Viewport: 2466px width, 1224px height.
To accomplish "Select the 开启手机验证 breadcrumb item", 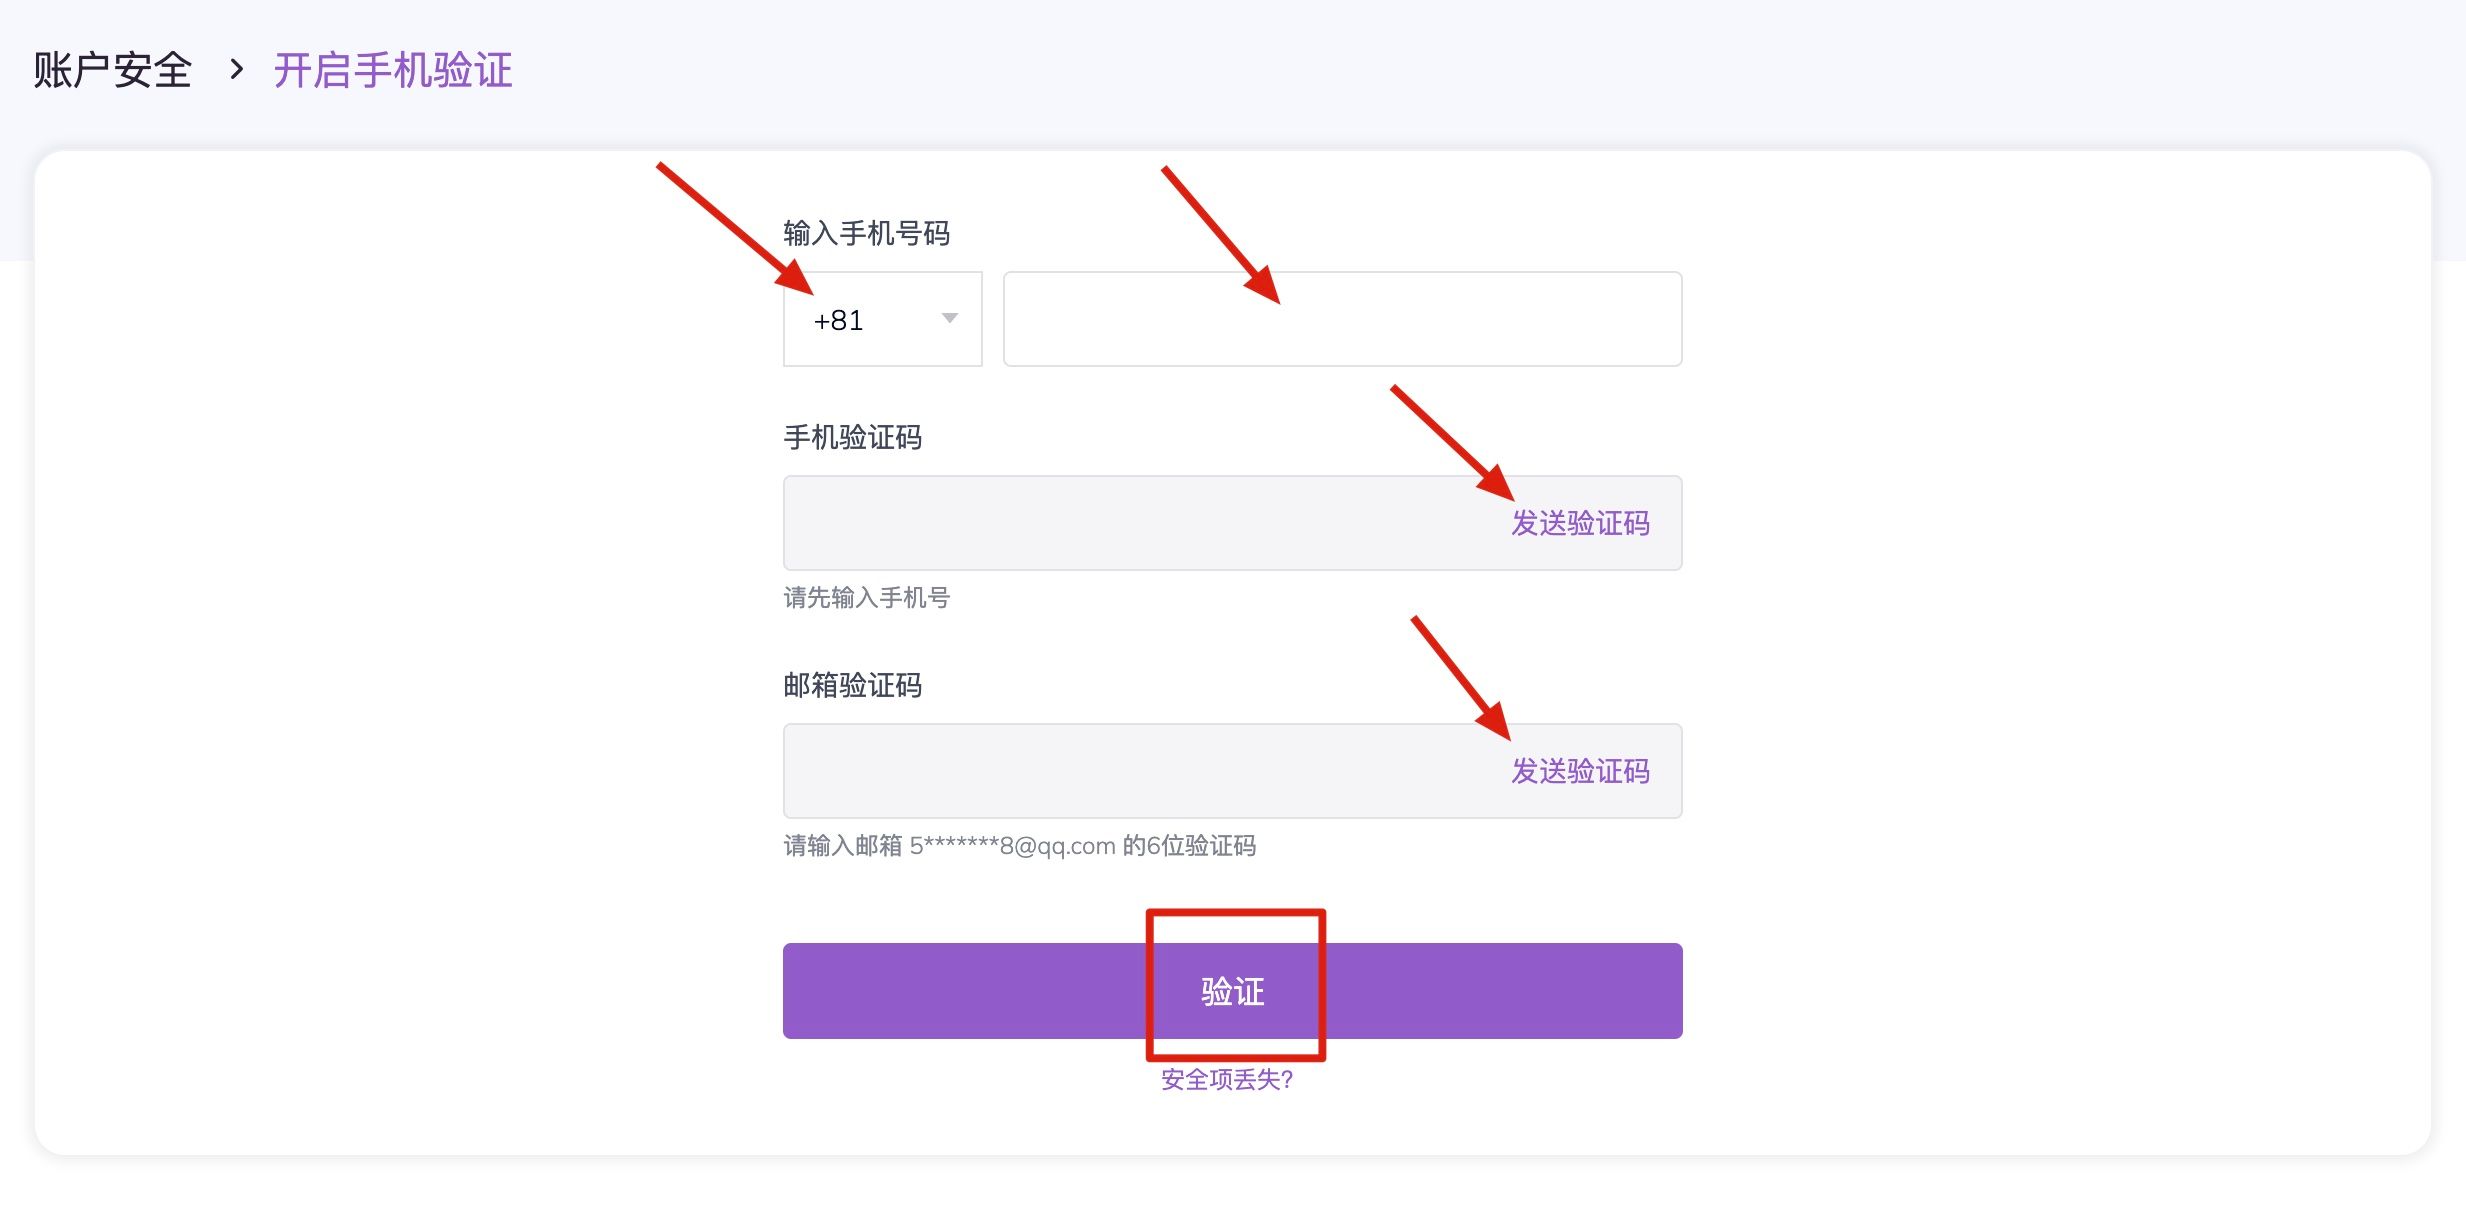I will point(392,70).
